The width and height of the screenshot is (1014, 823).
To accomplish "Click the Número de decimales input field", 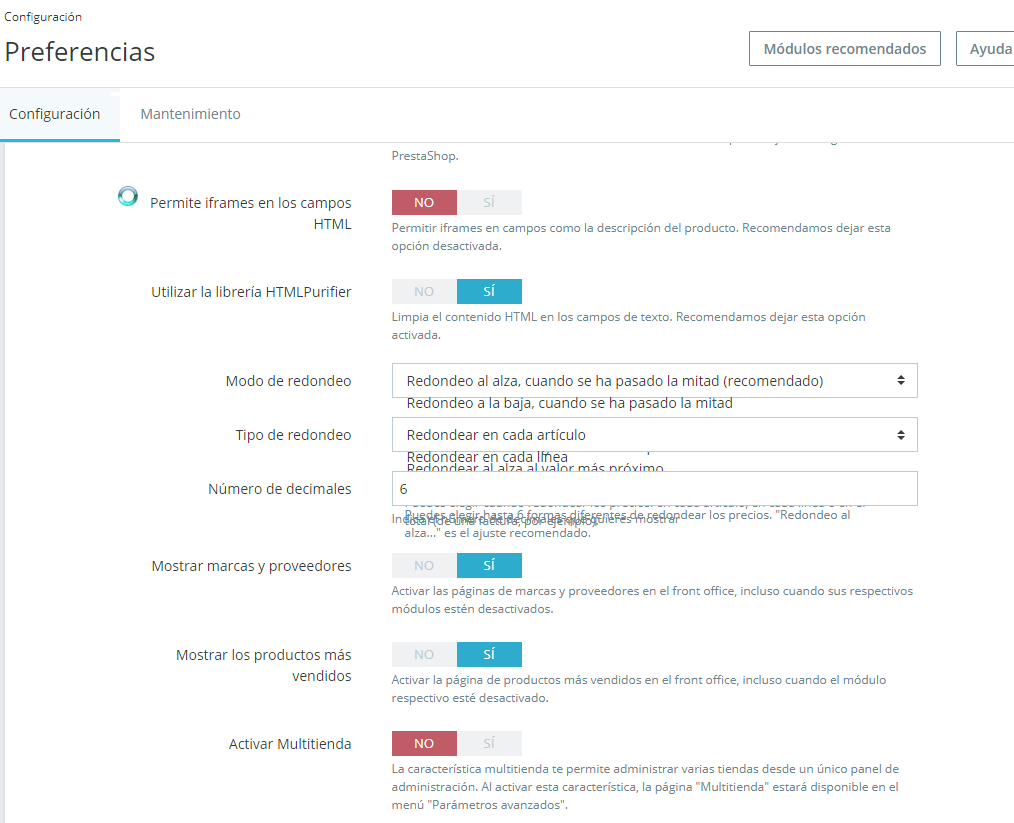I will [654, 489].
